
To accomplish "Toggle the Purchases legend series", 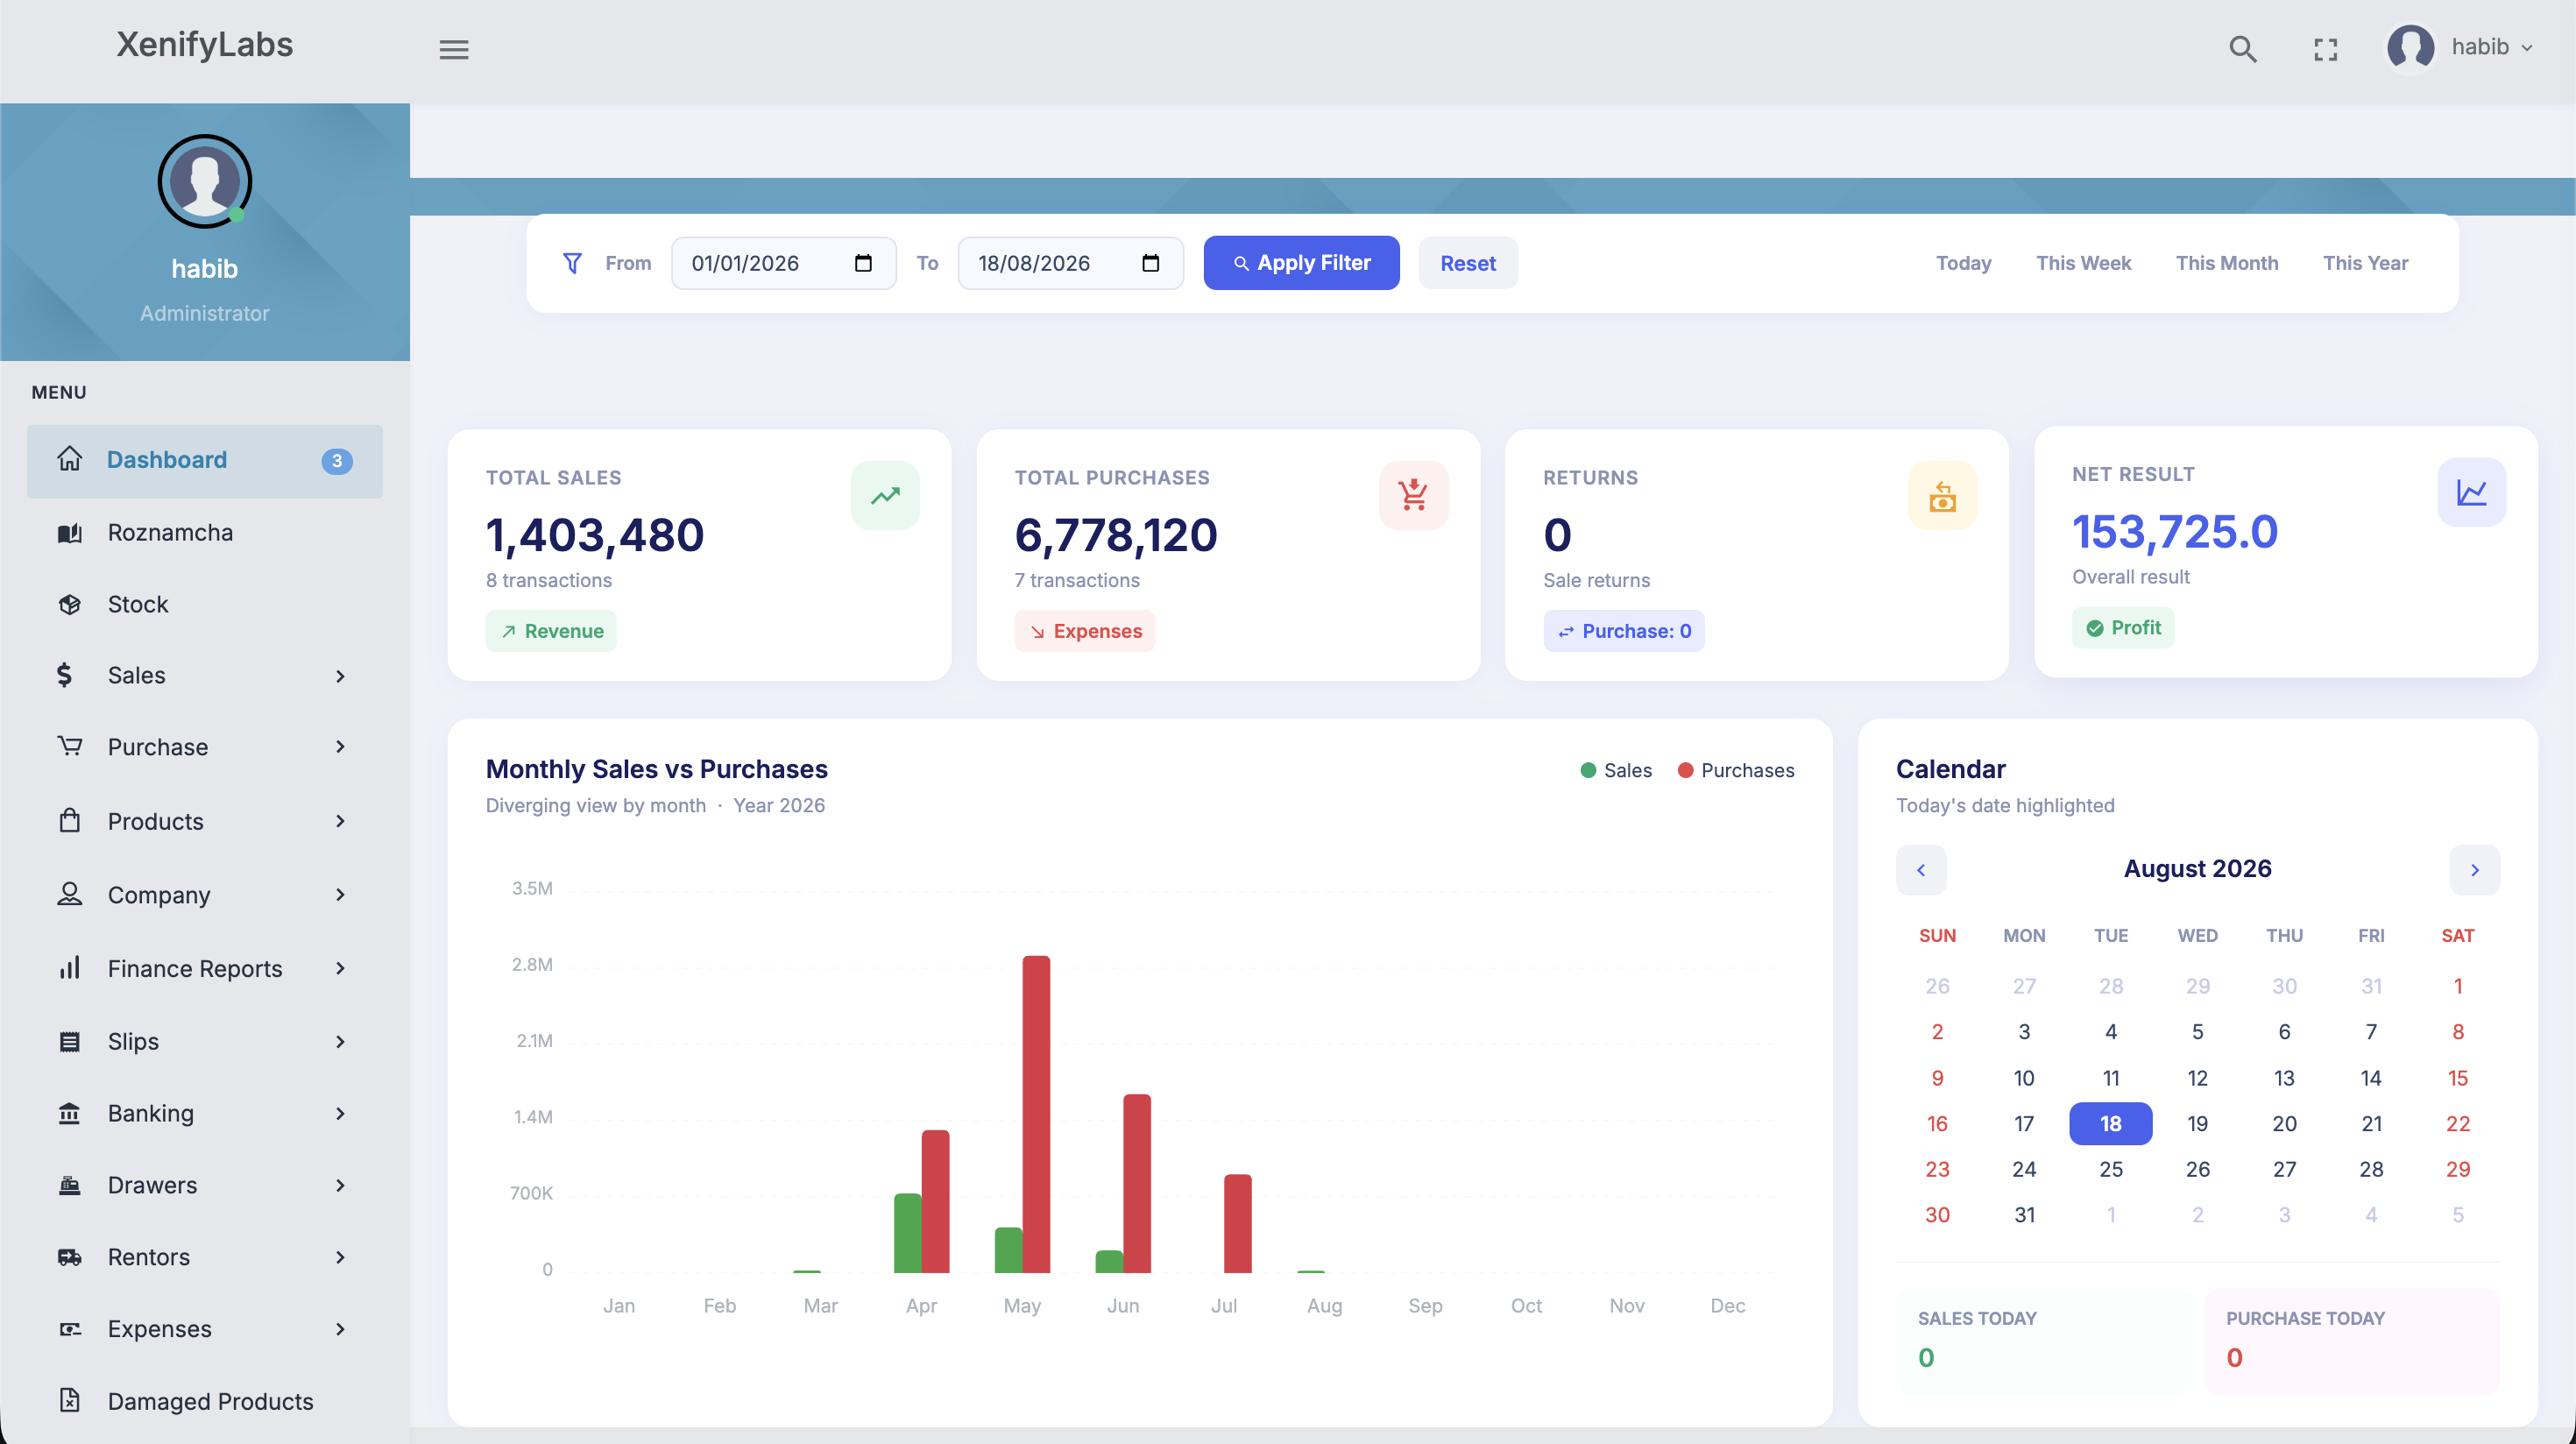I will (x=1736, y=770).
